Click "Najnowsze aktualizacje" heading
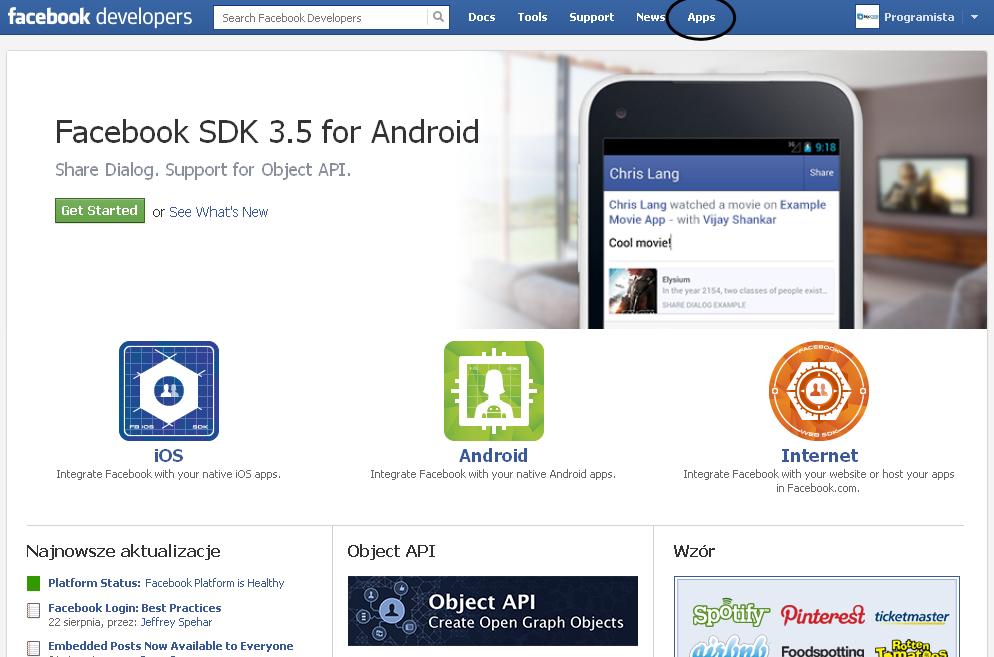This screenshot has width=994, height=657. click(x=123, y=551)
